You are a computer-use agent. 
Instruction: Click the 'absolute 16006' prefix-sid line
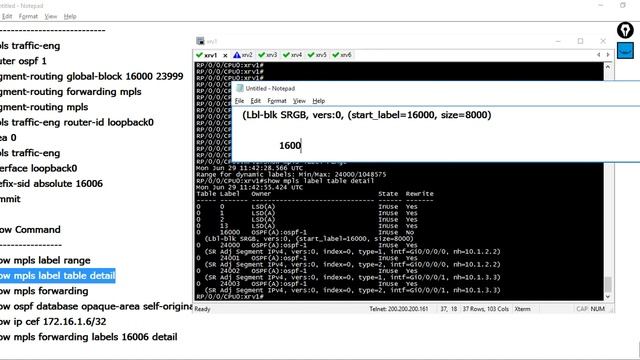click(51, 183)
